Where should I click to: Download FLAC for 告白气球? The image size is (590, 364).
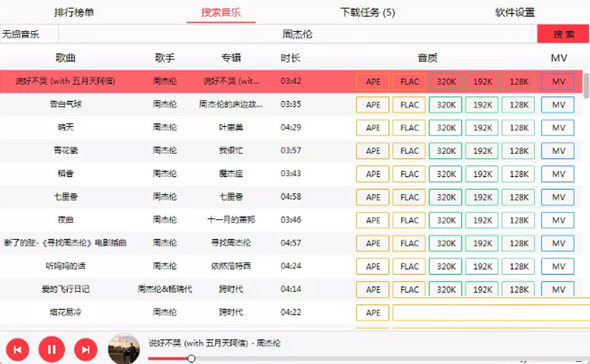[x=409, y=105]
